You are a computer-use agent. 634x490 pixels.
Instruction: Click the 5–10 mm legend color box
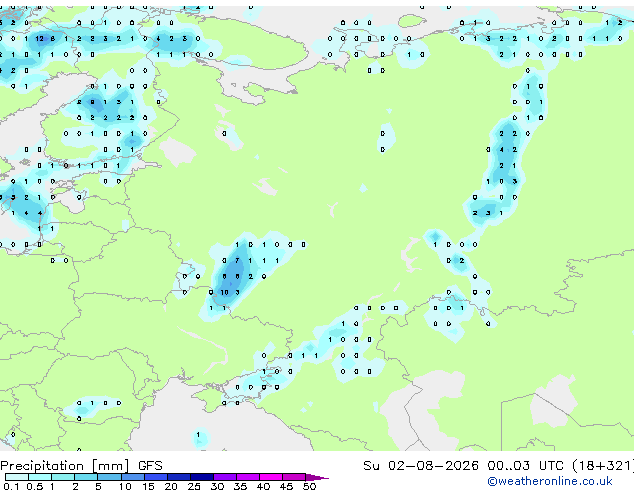point(110,477)
